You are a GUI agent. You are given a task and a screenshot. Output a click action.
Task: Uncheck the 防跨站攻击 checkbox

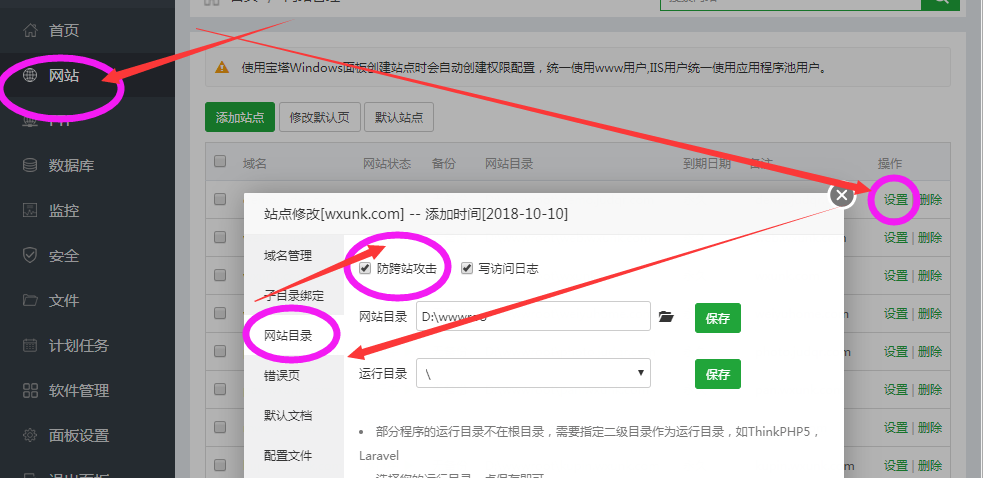pyautogui.click(x=365, y=269)
